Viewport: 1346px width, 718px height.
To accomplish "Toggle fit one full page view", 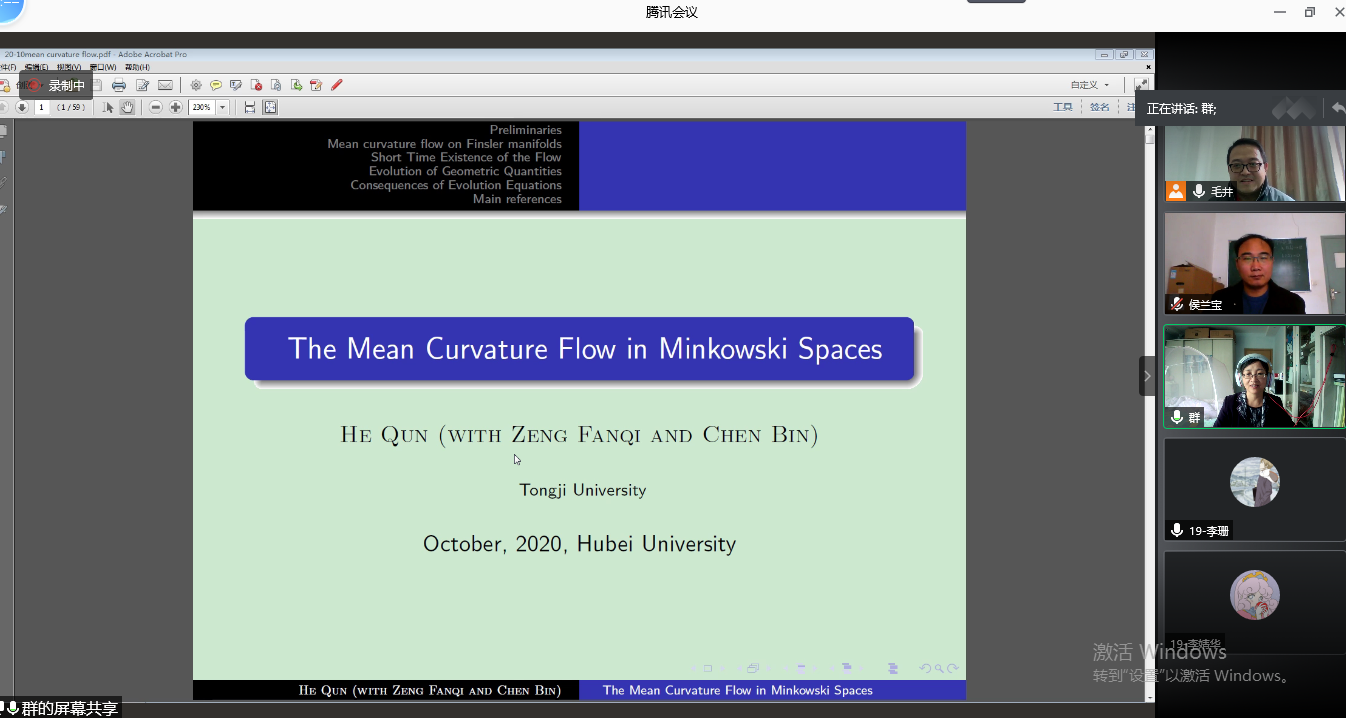I will [x=270, y=107].
